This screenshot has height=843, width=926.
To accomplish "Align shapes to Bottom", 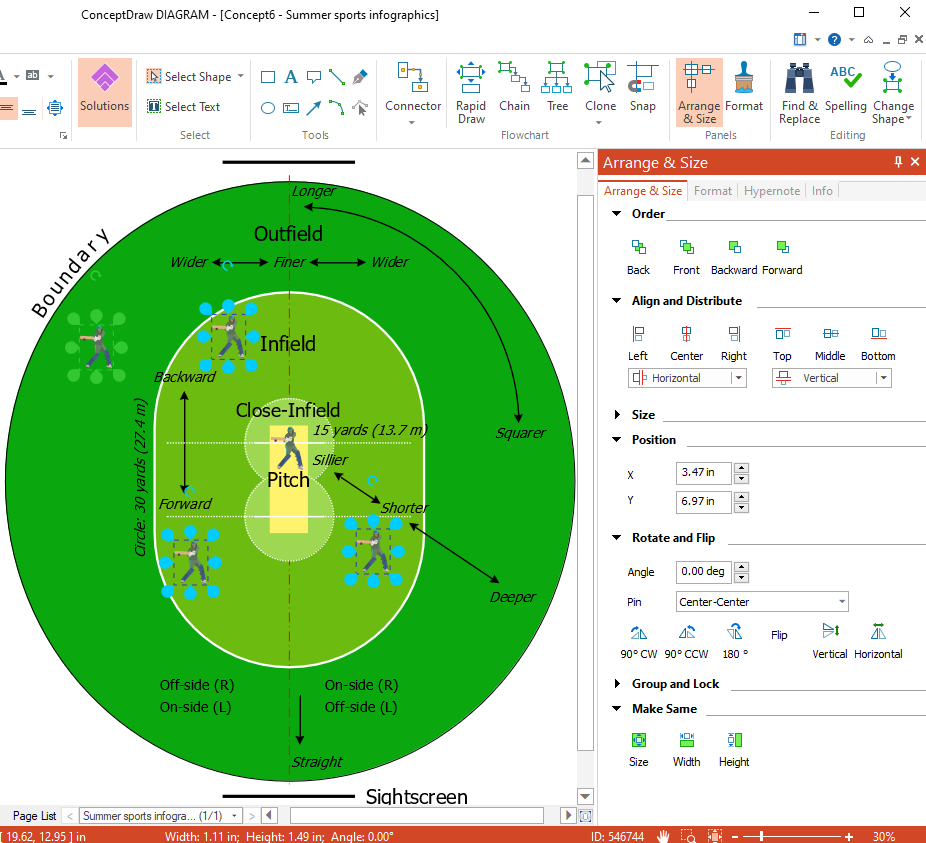I will pos(878,343).
